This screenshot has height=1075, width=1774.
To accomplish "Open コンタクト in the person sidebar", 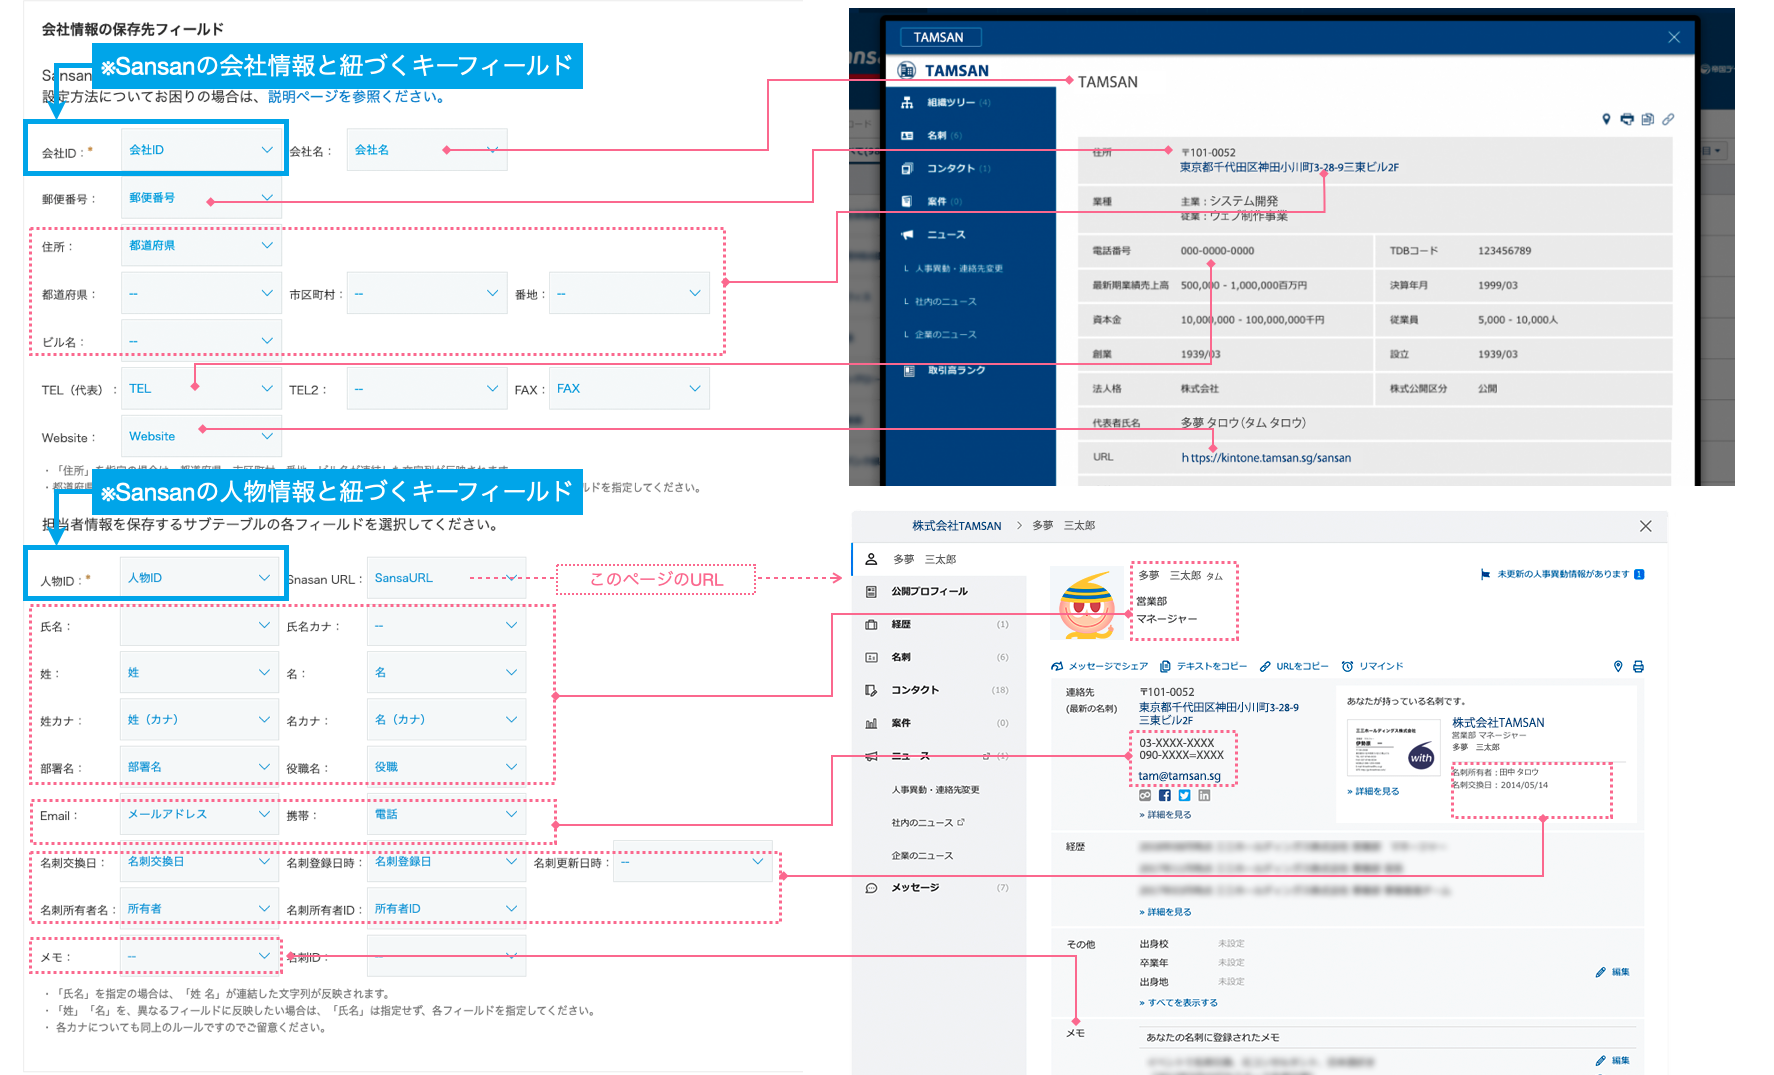I will [x=915, y=690].
